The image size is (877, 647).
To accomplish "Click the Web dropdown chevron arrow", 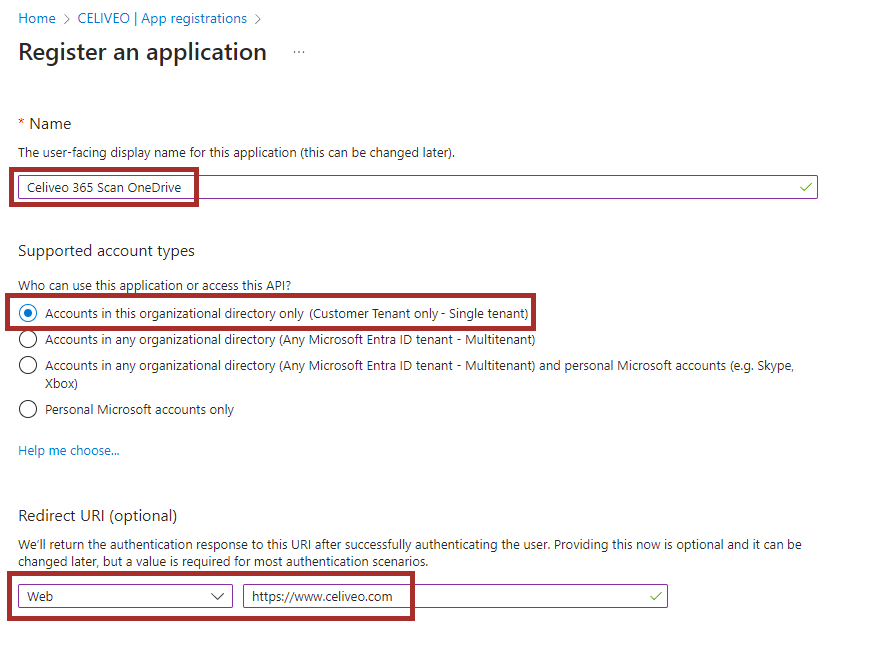I will click(219, 596).
